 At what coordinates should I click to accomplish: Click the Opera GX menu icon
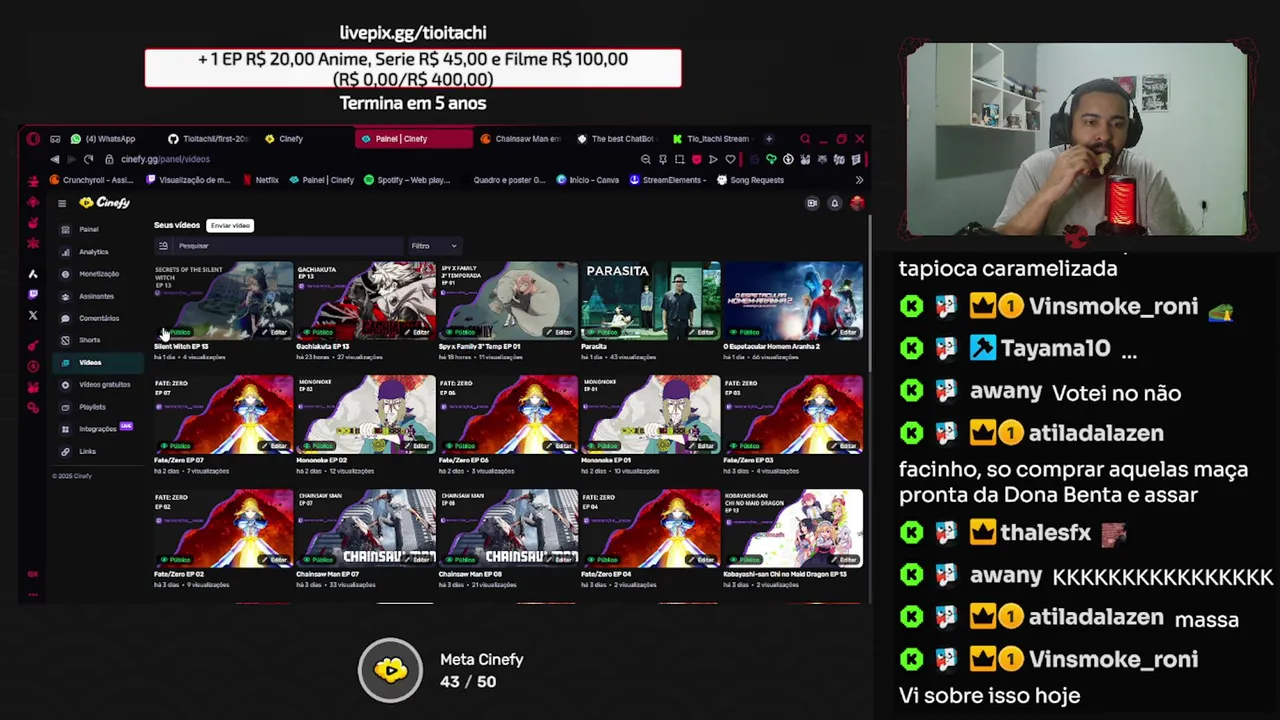coord(33,139)
